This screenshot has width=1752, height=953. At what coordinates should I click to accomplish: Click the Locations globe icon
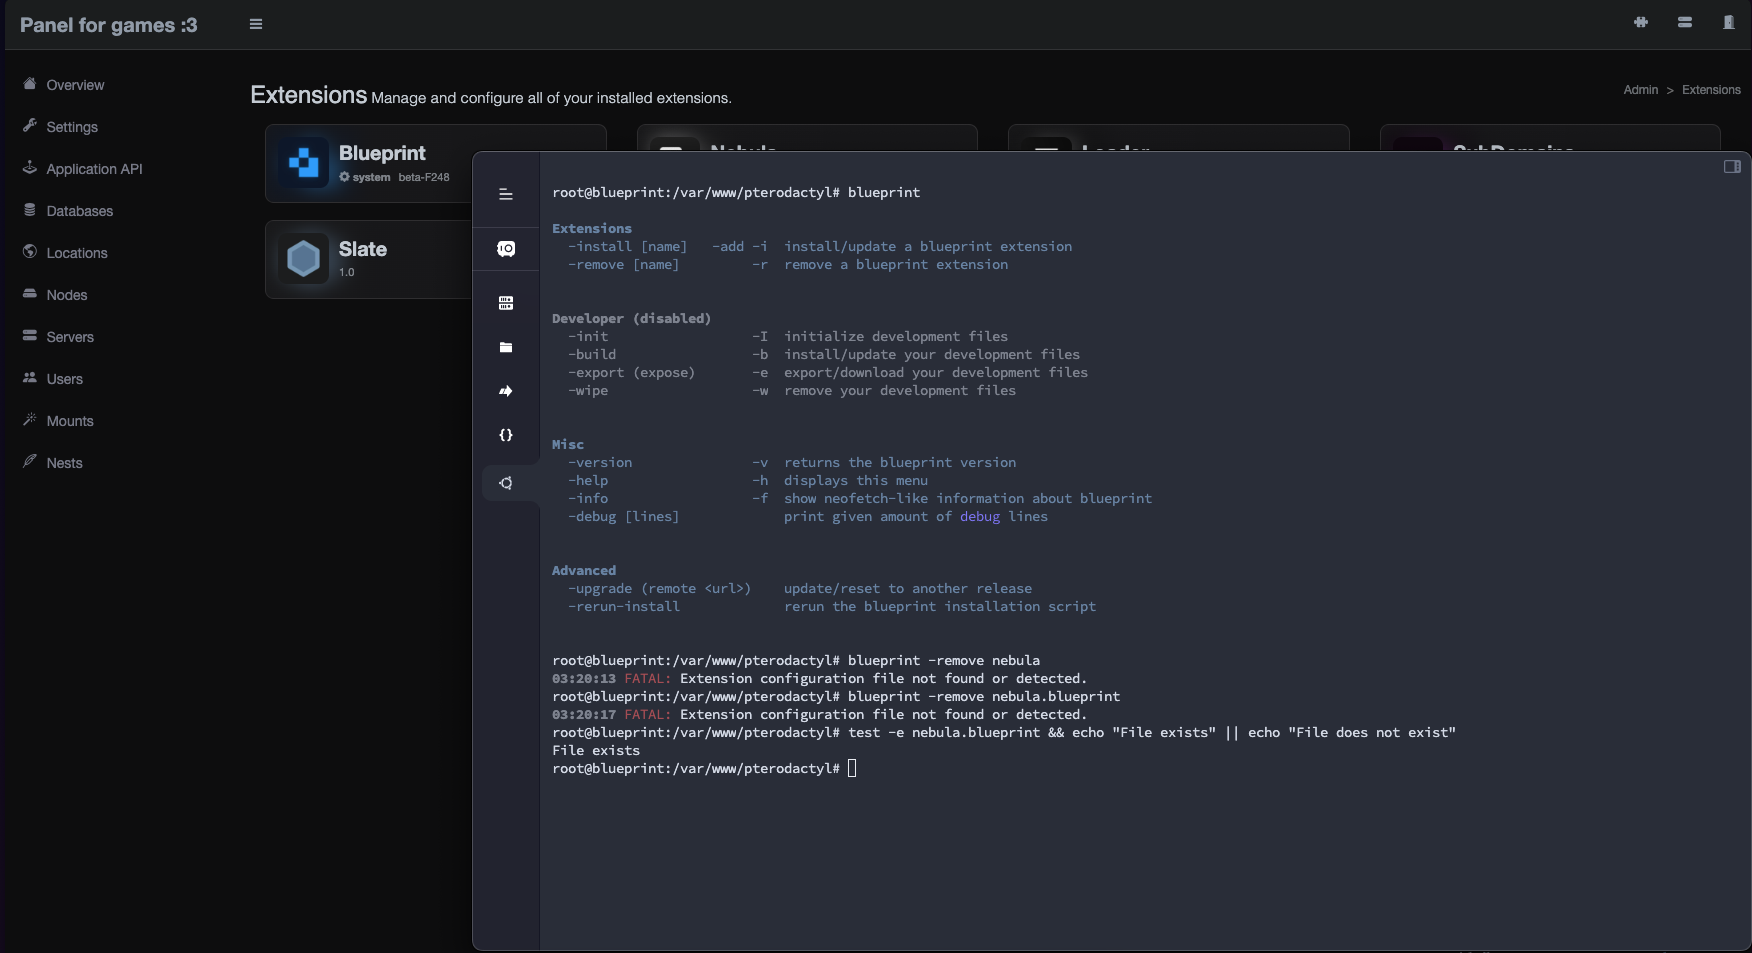(30, 252)
